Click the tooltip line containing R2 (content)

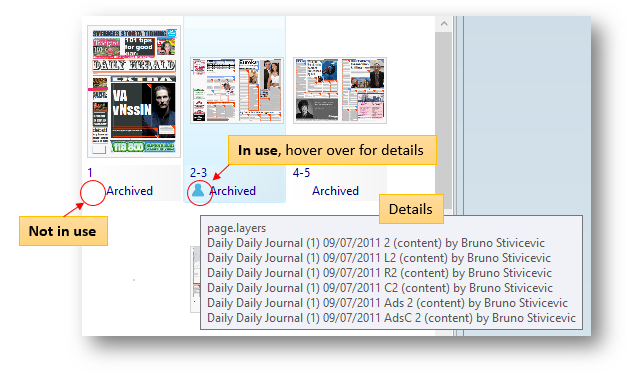tap(379, 273)
